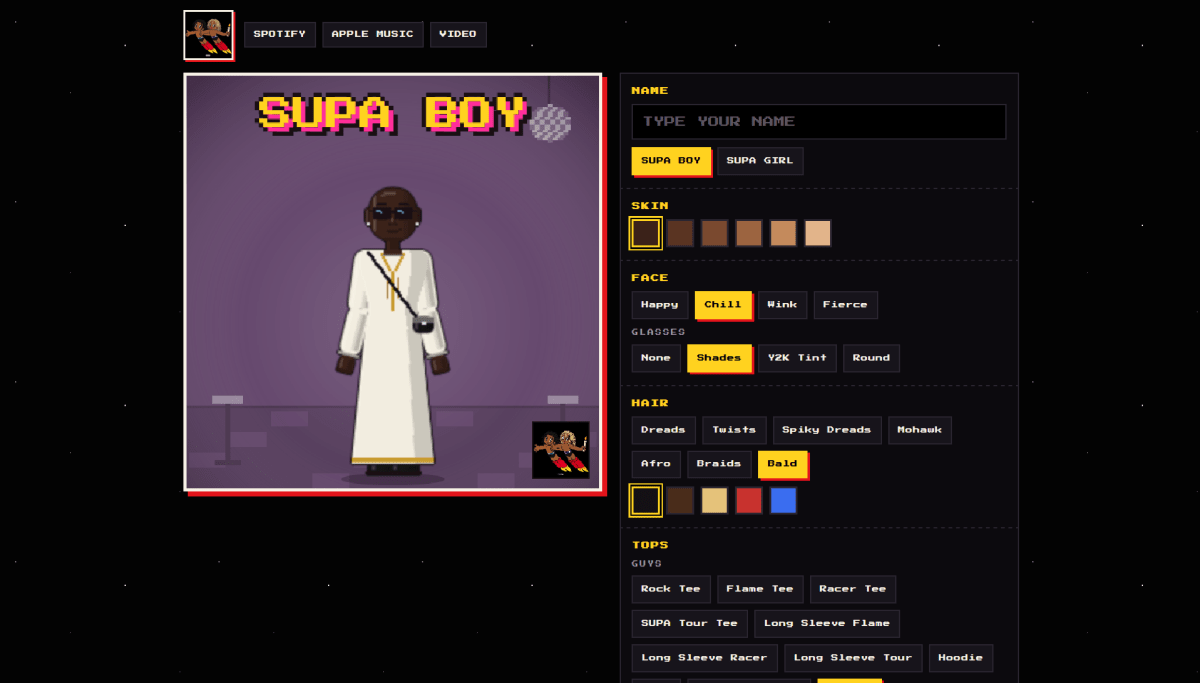Screen dimensions: 1200x683
Task: Choose the Rock Tee top
Action: coord(671,589)
